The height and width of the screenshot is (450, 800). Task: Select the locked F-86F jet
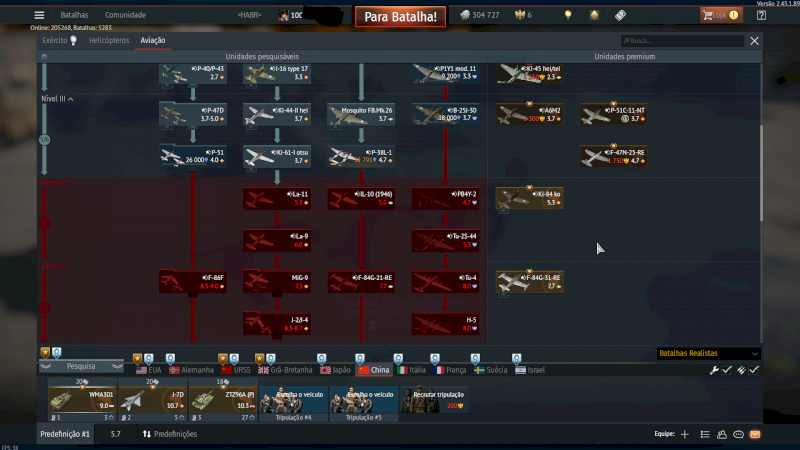pyautogui.click(x=193, y=282)
